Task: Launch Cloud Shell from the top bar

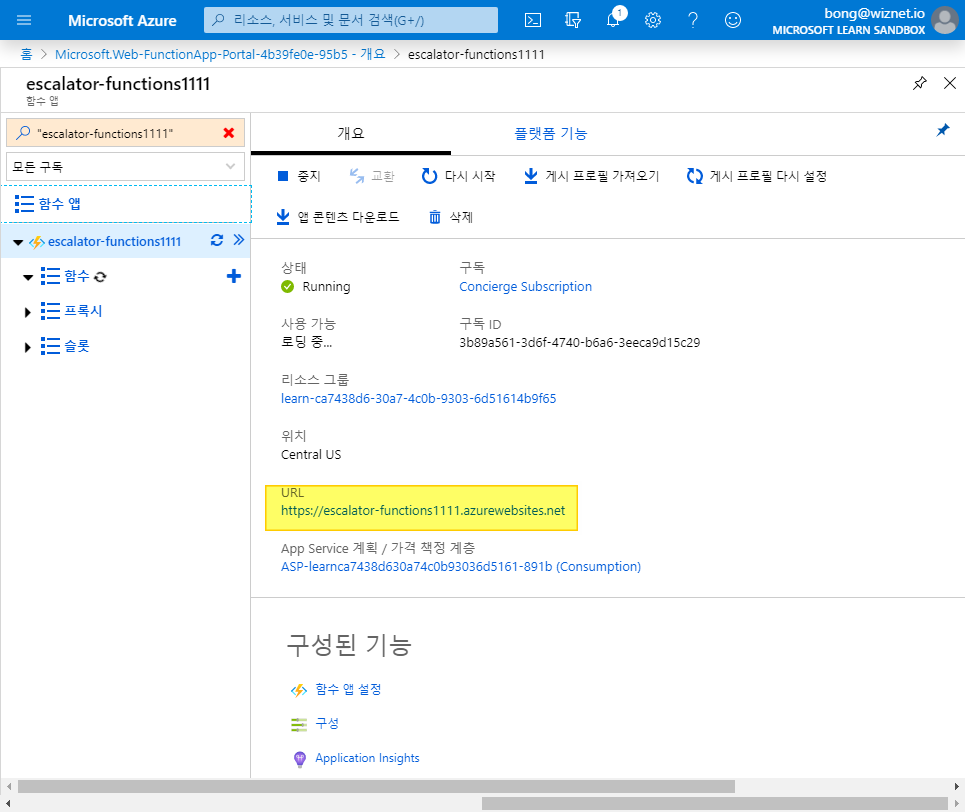Action: [x=533, y=20]
